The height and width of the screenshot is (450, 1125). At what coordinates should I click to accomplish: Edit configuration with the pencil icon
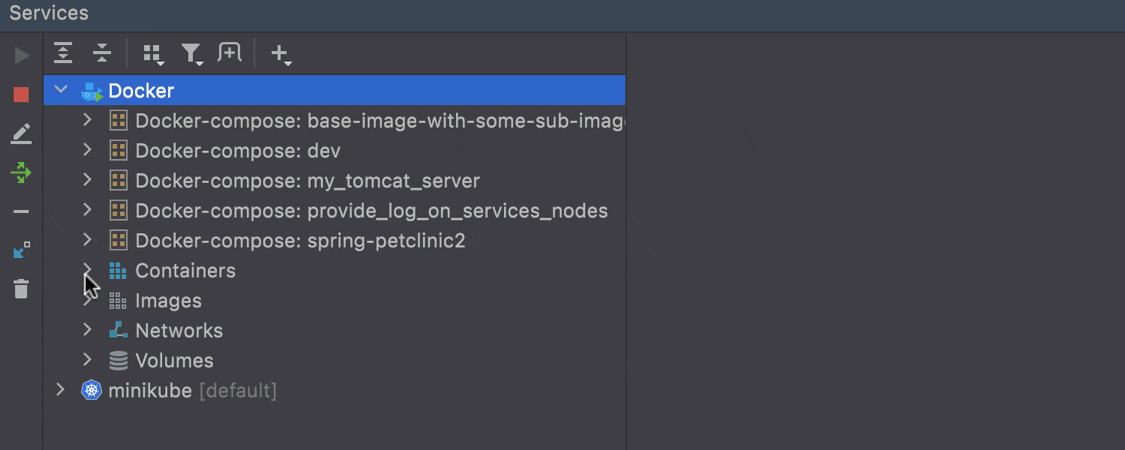coord(22,133)
